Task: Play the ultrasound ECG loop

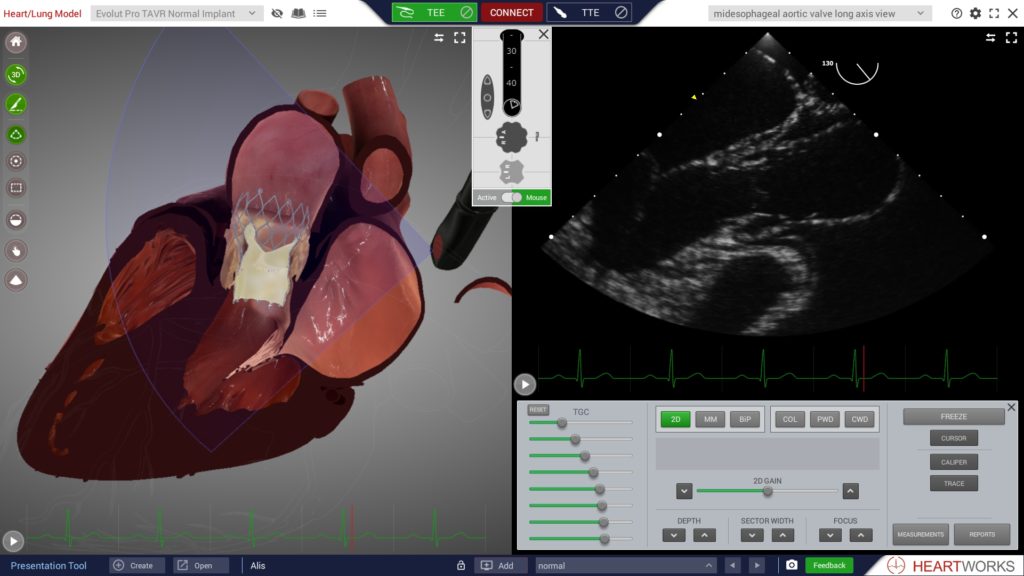Action: (525, 385)
